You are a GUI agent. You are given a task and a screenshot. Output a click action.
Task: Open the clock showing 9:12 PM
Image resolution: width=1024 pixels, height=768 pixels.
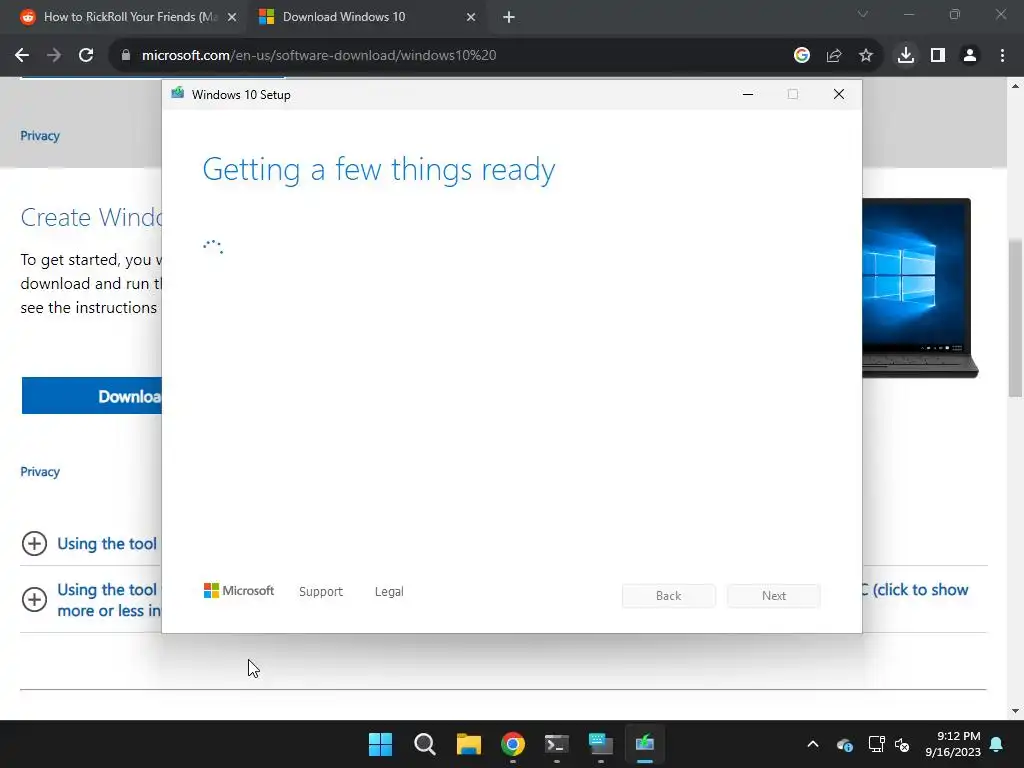[953, 744]
